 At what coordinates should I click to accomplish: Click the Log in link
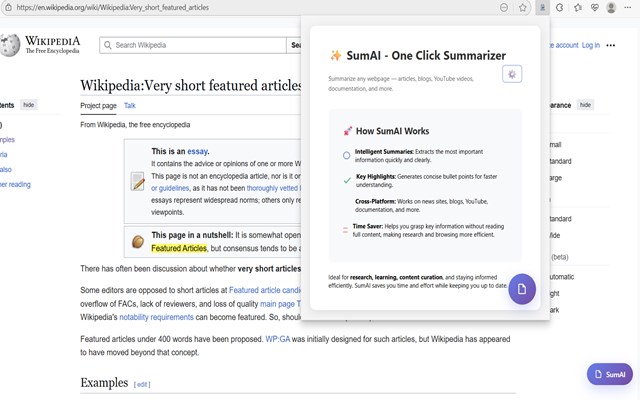click(x=591, y=45)
